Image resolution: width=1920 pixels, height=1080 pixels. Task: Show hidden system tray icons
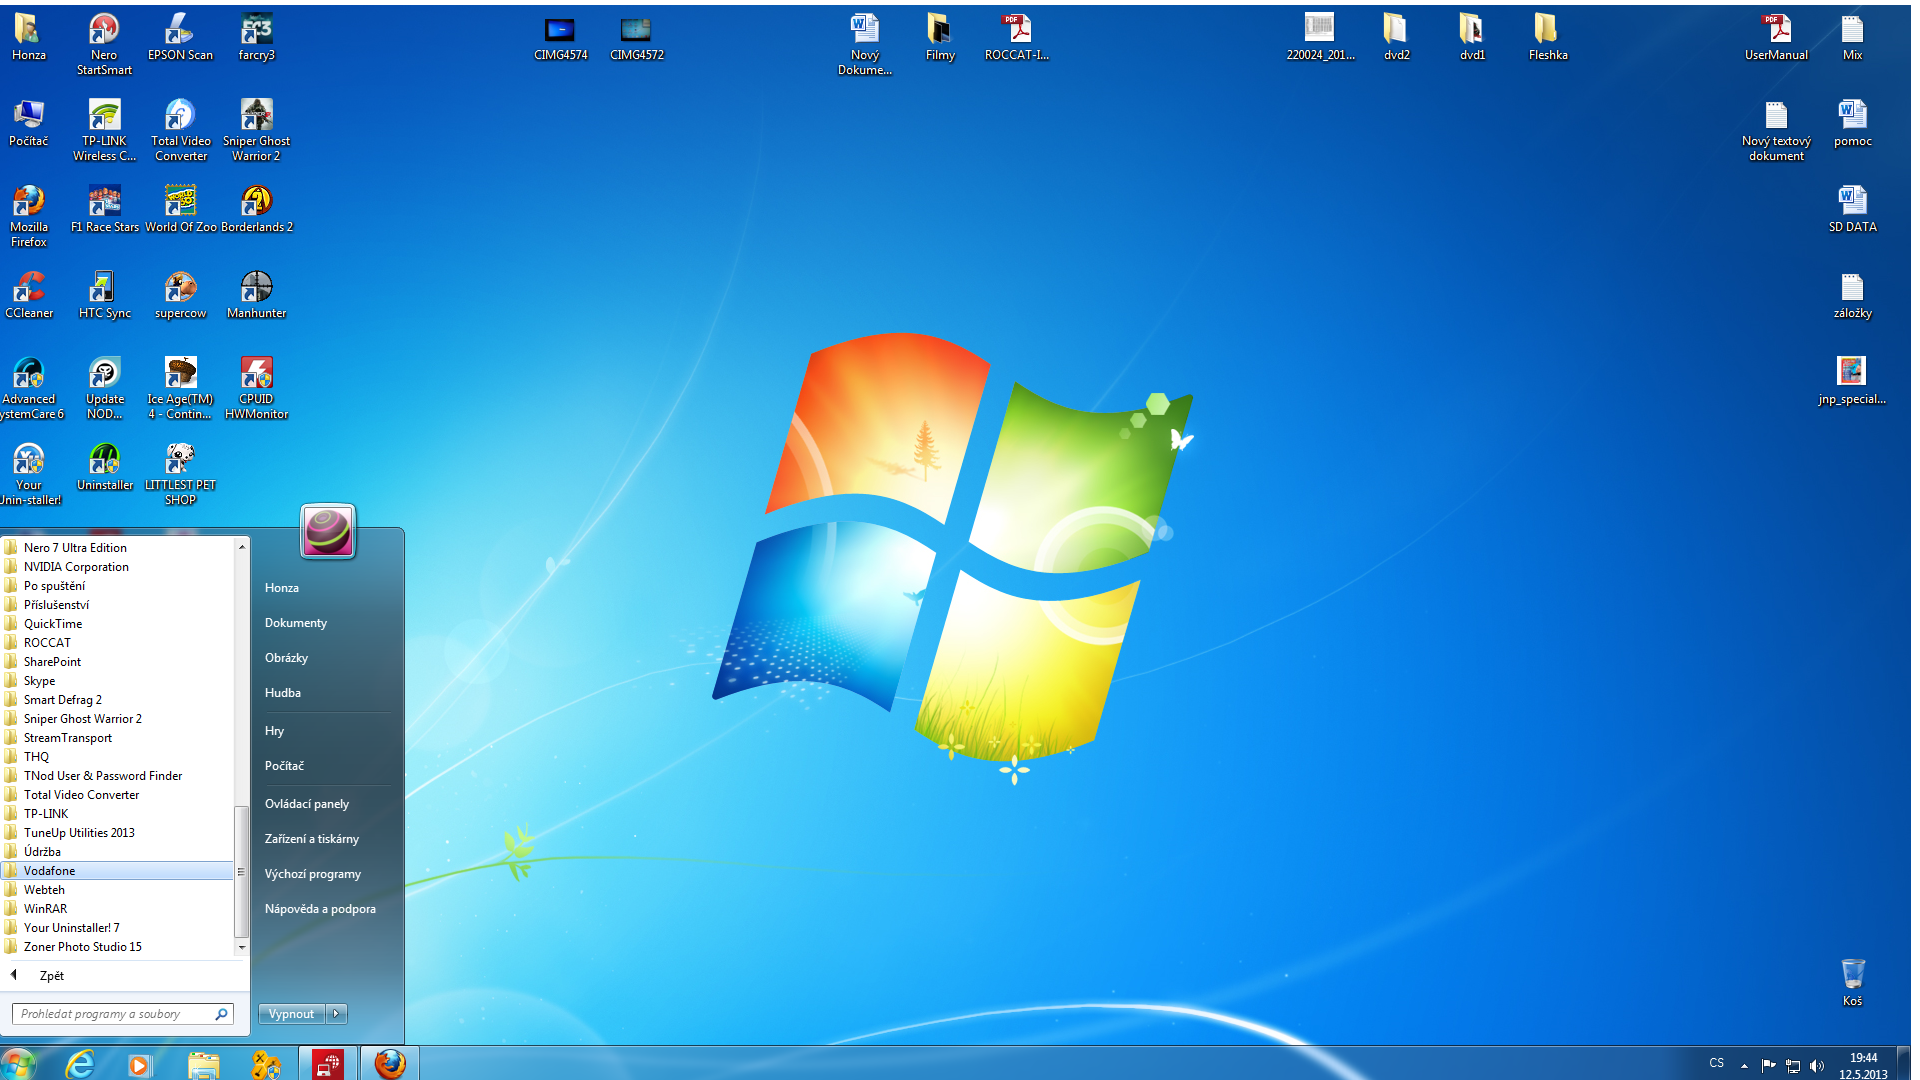[x=1744, y=1065]
